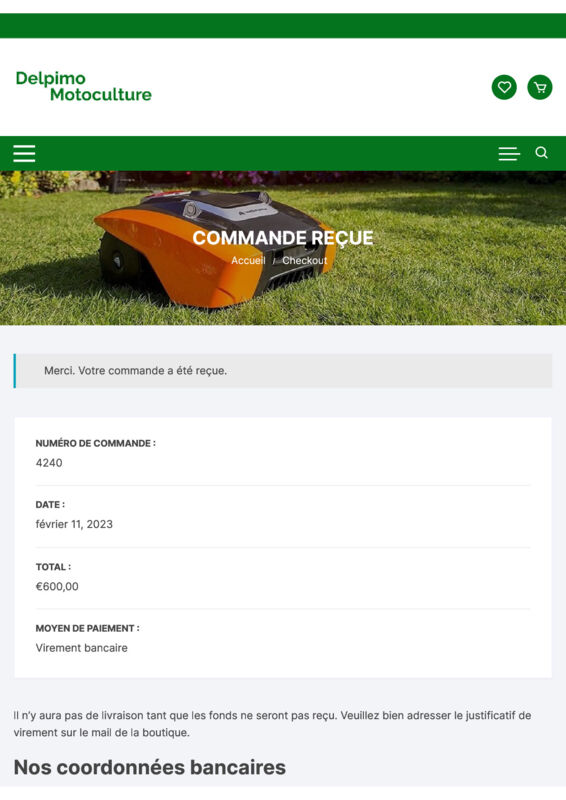Image resolution: width=566 pixels, height=800 pixels.
Task: Select the order received thank-you notice
Action: 283,371
